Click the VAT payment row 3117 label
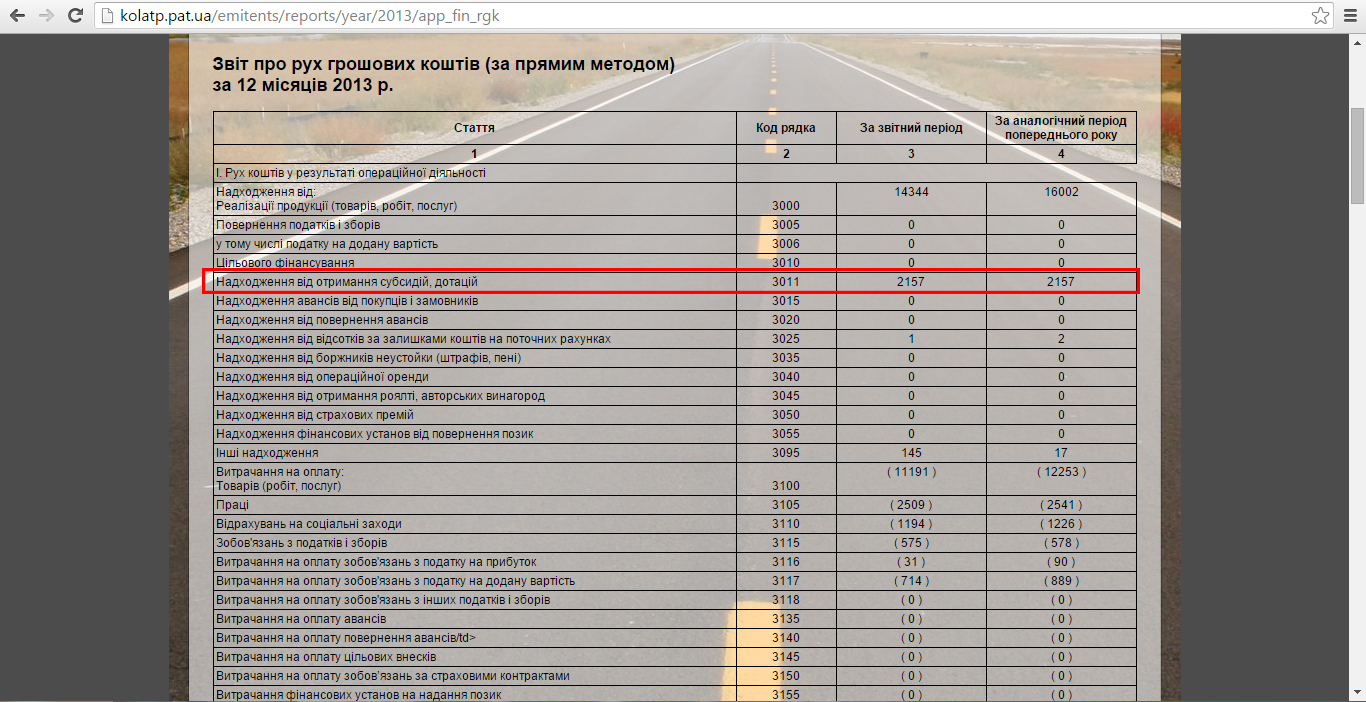Screen dimensions: 1366x702 click(x=395, y=581)
